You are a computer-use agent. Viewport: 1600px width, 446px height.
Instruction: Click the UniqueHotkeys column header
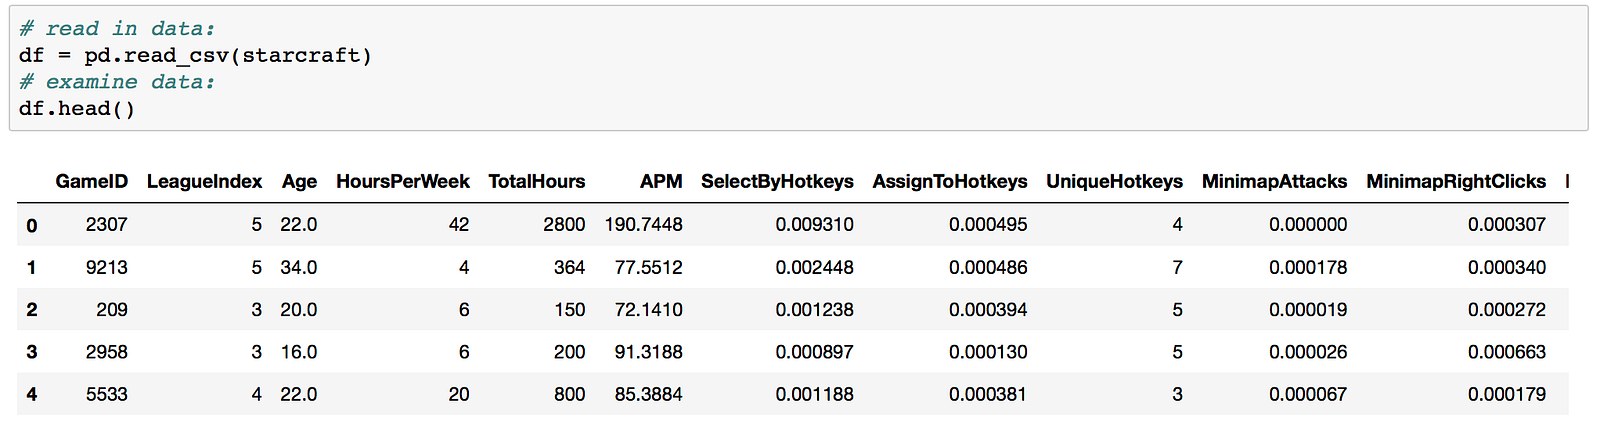(1114, 181)
